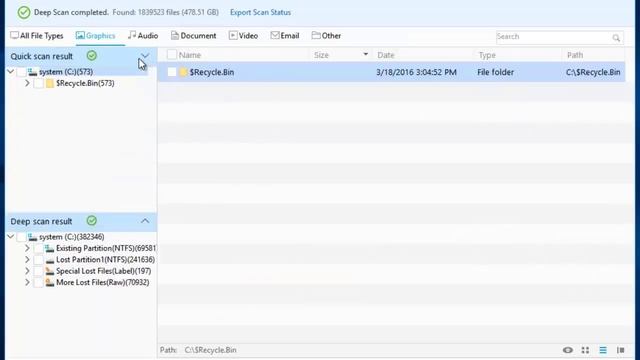Screen dimensions: 640x360
Task: Click the Size column sort arrow
Action: [365, 54]
